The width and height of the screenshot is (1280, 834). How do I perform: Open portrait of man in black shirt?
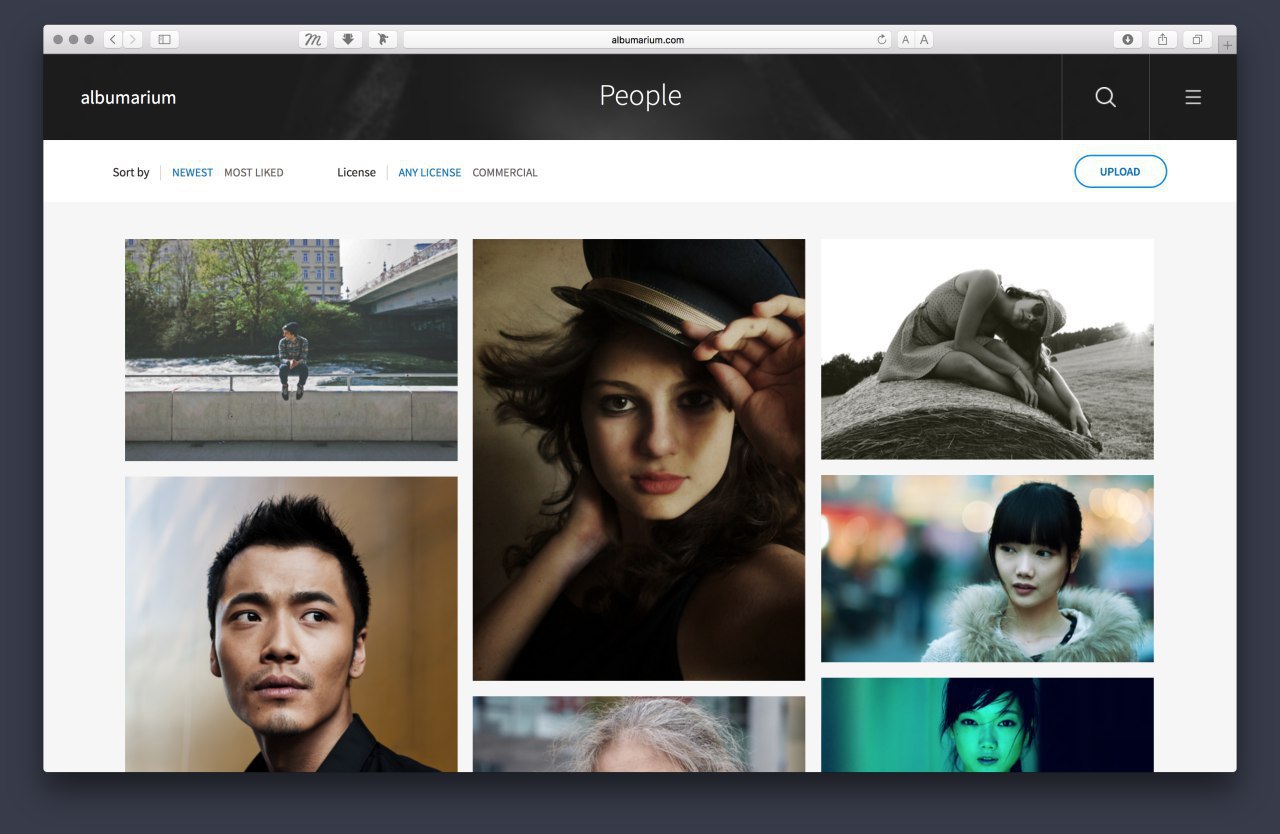coord(291,624)
